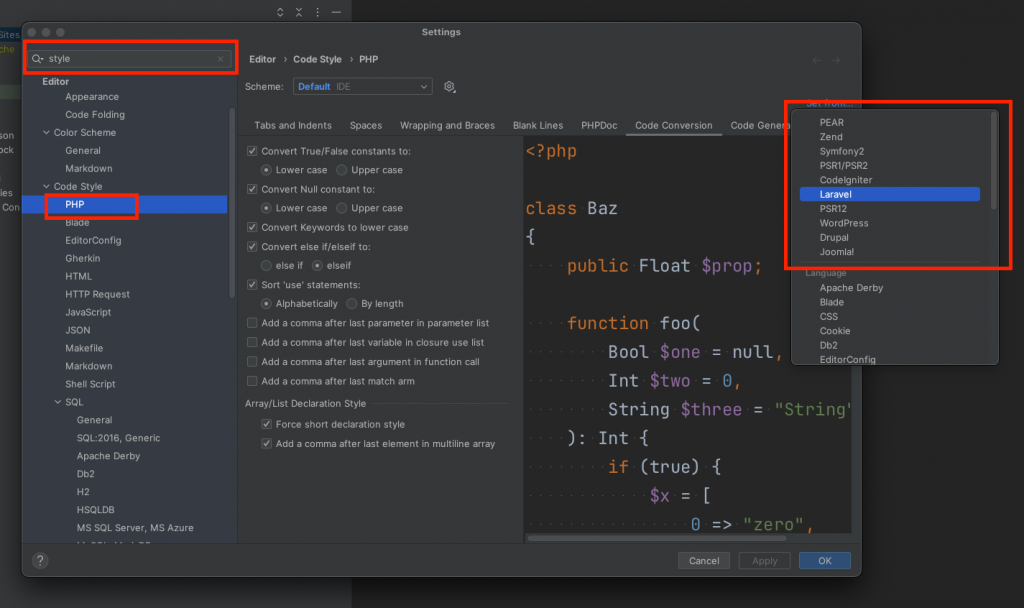Enable comma after last variable in closure use list

252,342
